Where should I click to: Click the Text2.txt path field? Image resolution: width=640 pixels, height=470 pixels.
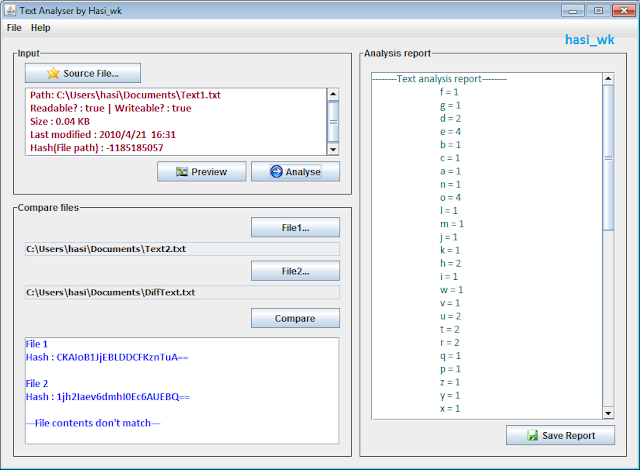tap(182, 249)
